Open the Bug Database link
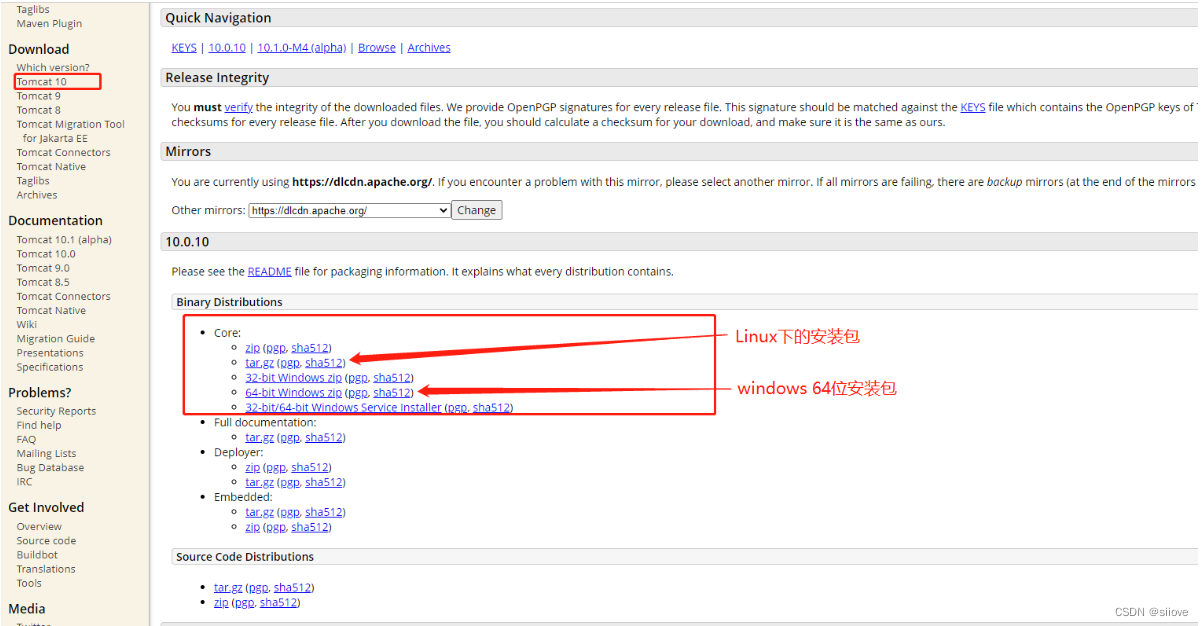 50,468
